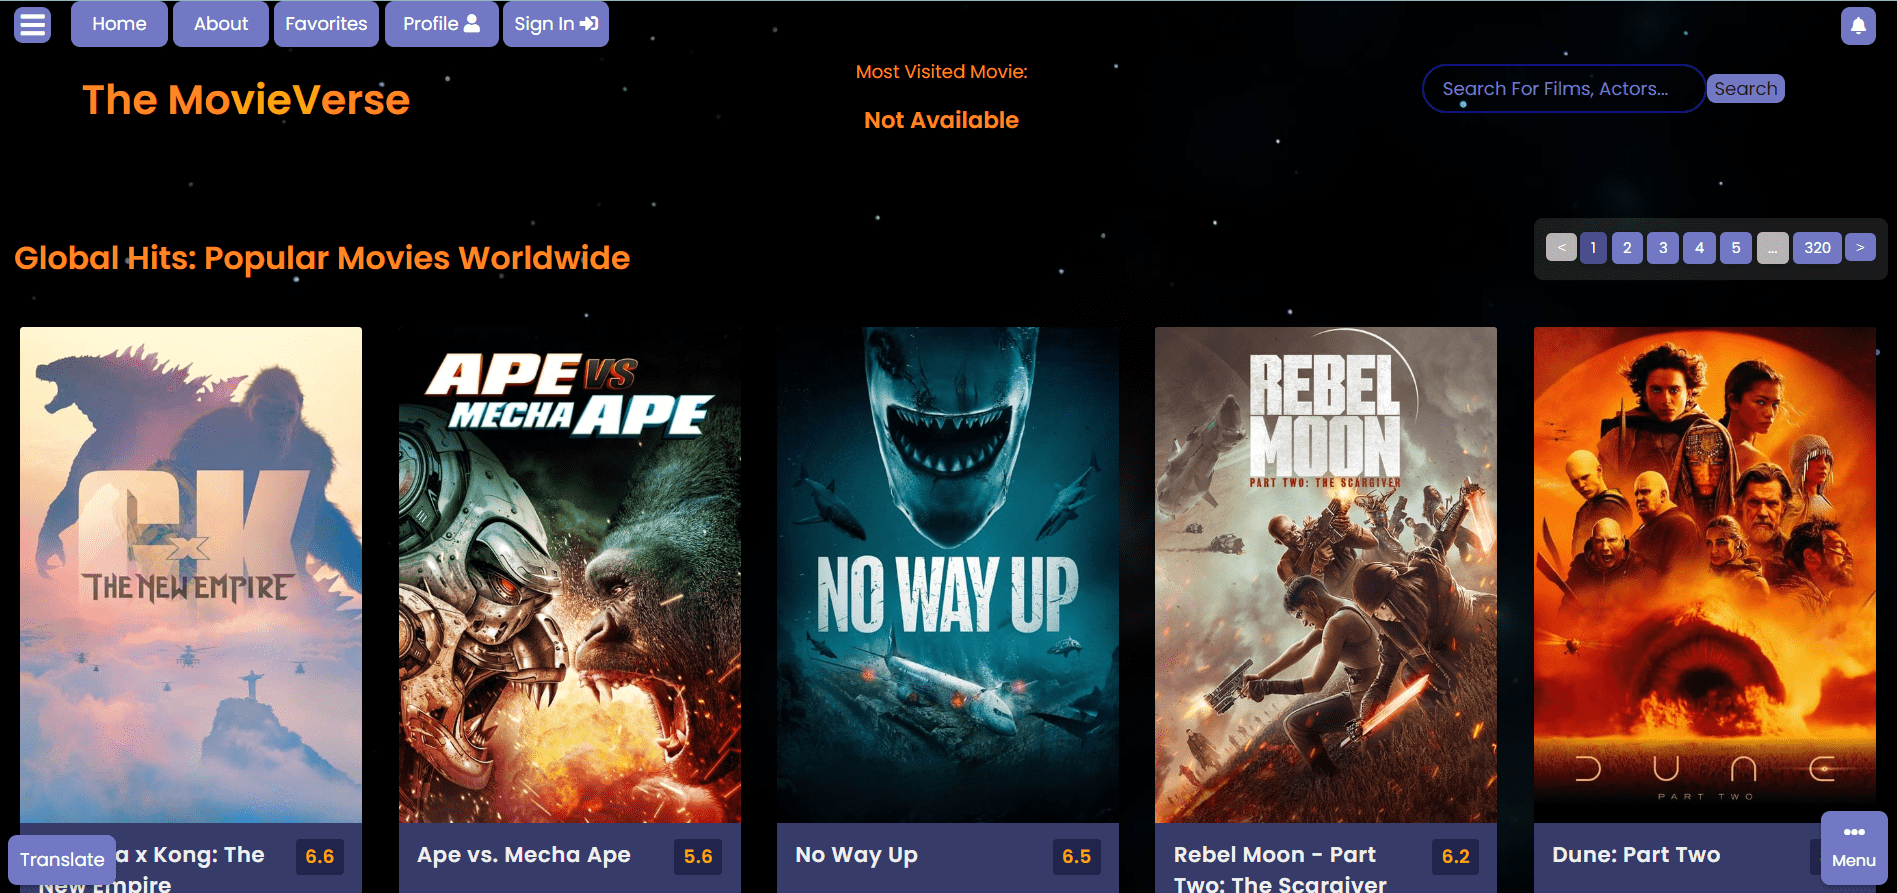Go to next page with the right arrow
Viewport: 1897px width, 893px height.
[1860, 248]
